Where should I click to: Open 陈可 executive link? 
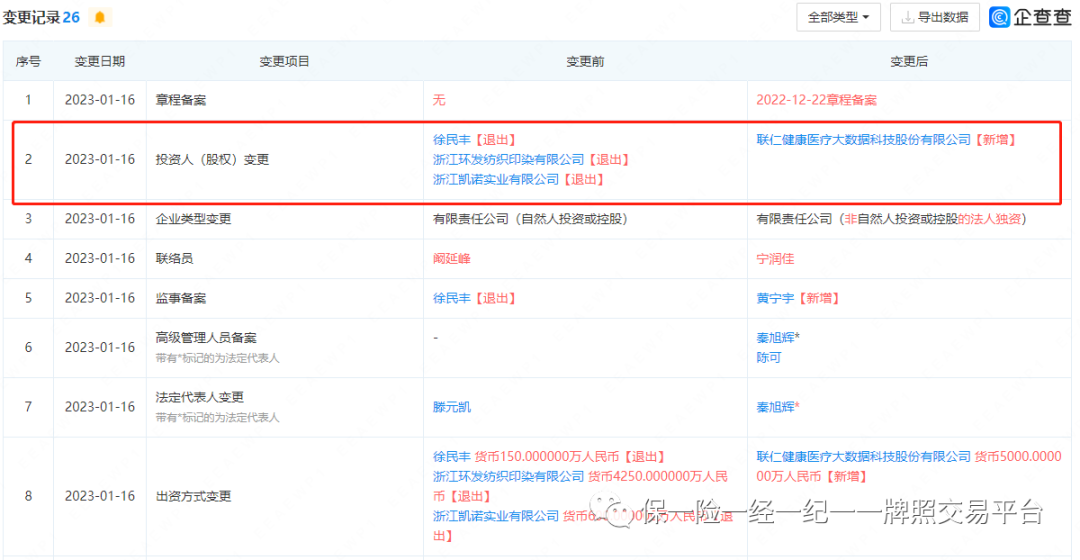[x=769, y=357]
